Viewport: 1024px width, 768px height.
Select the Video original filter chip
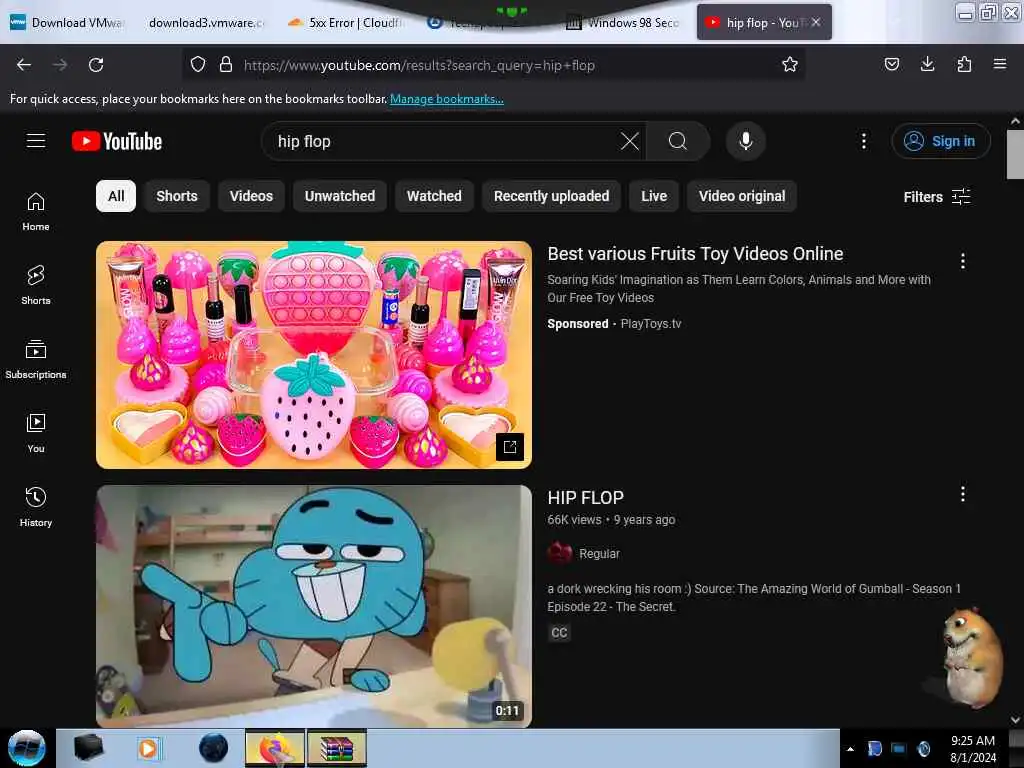click(742, 196)
